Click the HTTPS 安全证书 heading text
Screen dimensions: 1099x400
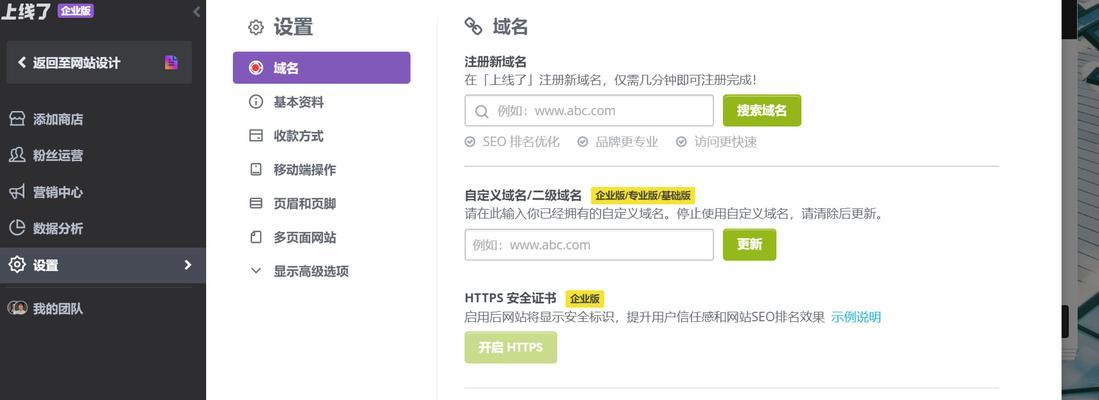tap(510, 298)
